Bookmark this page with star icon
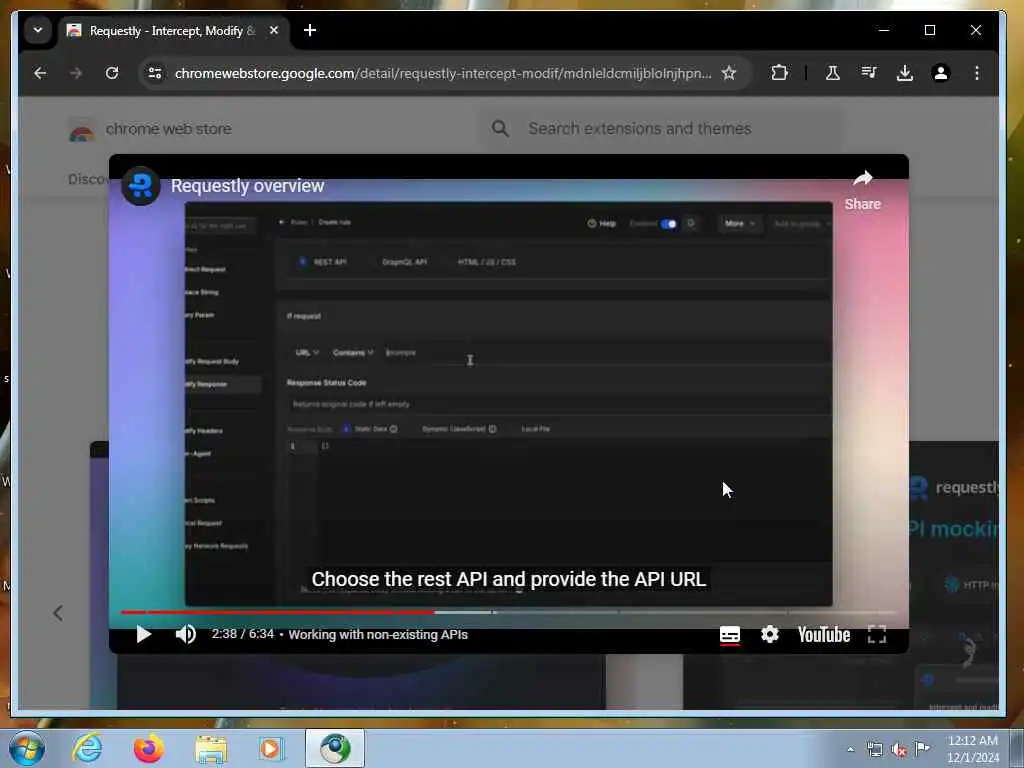This screenshot has width=1024, height=768. tap(729, 73)
